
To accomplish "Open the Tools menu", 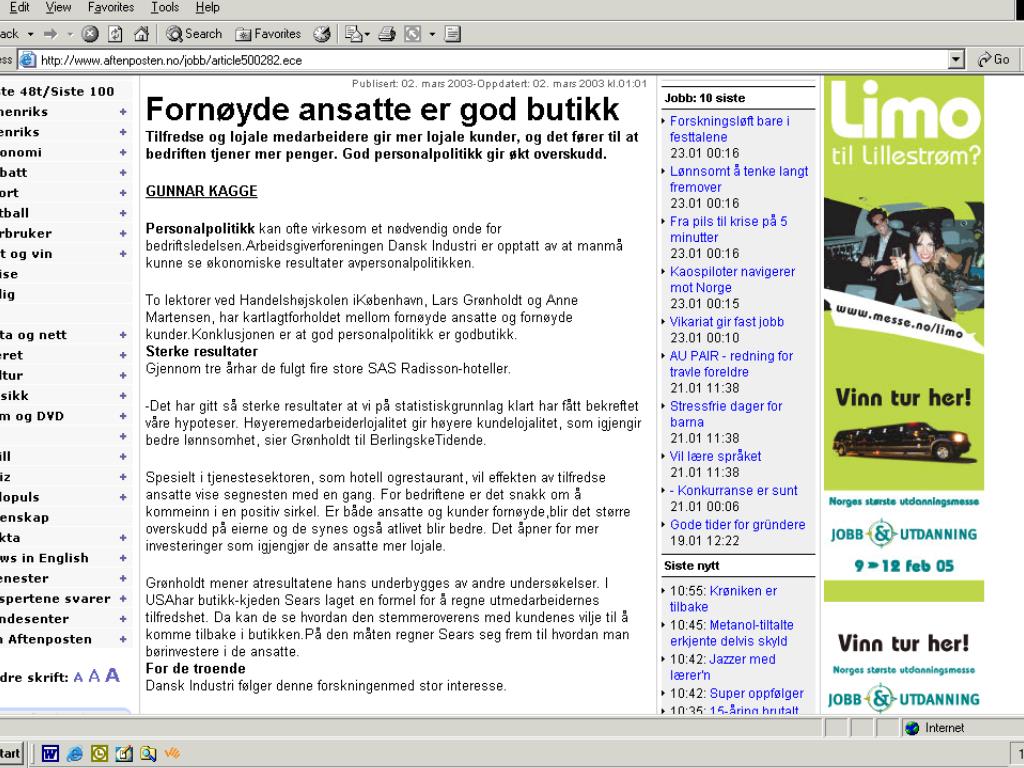I will (165, 7).
